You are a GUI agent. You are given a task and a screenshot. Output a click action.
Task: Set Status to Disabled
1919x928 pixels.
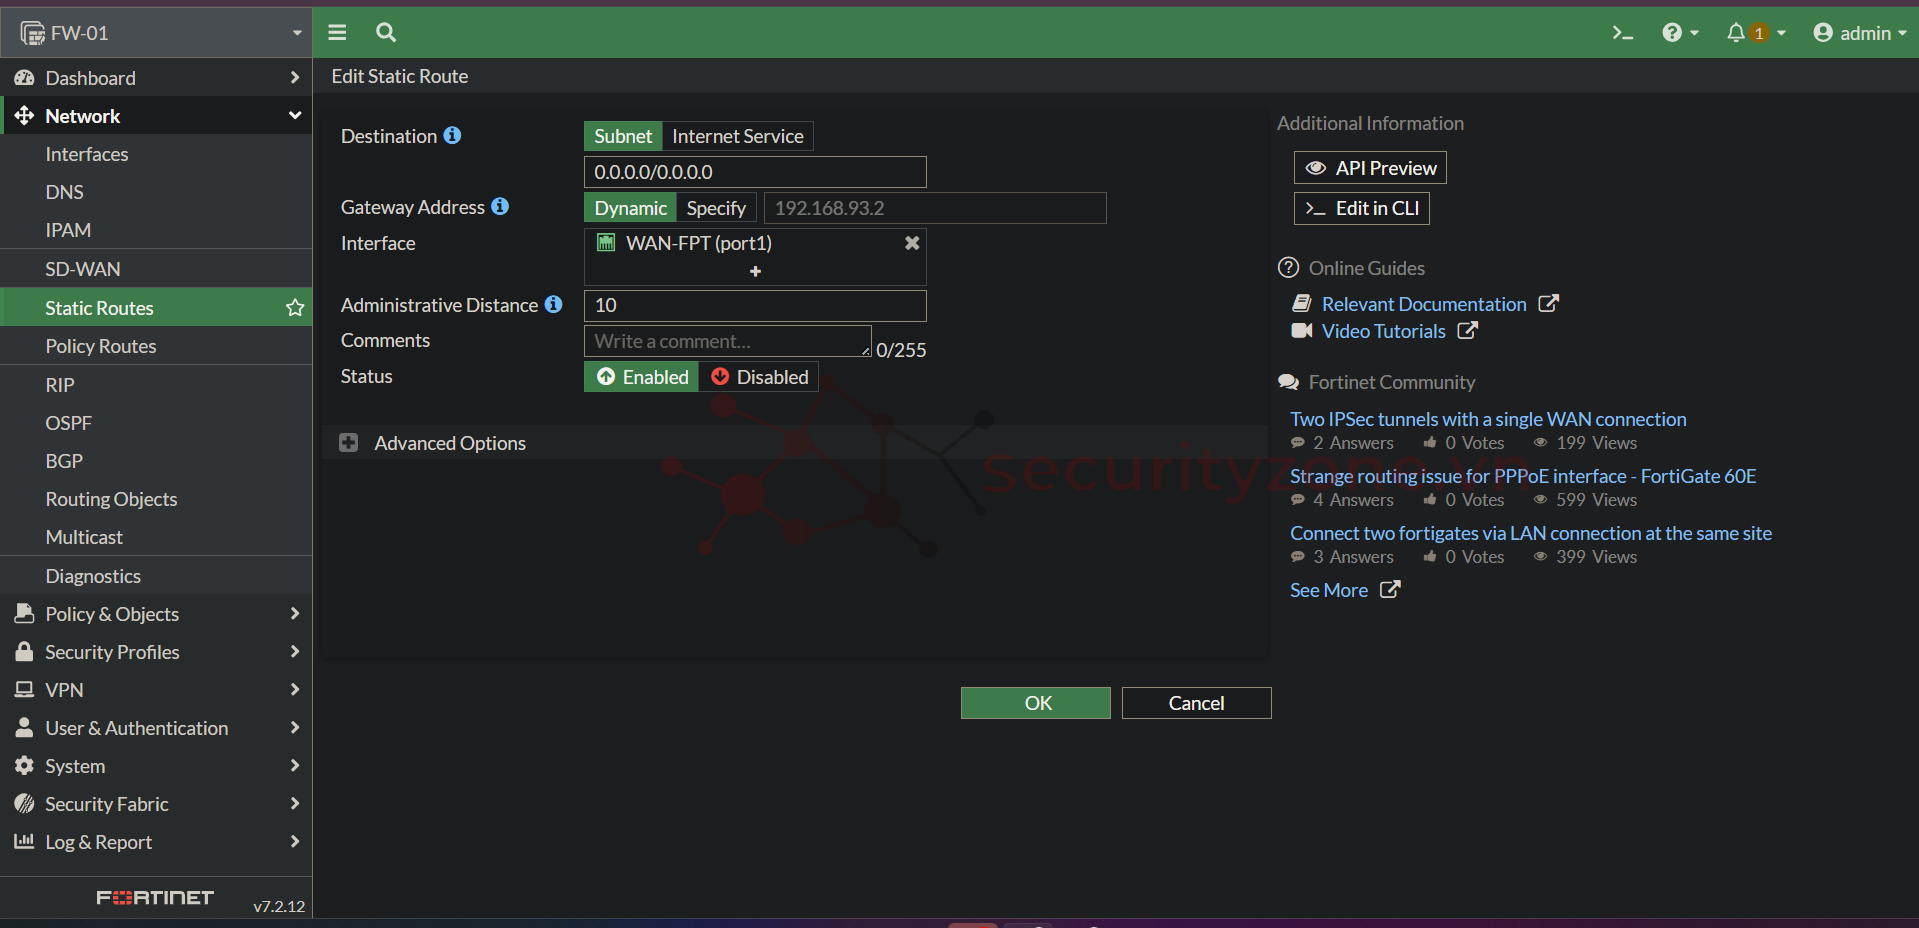point(760,377)
